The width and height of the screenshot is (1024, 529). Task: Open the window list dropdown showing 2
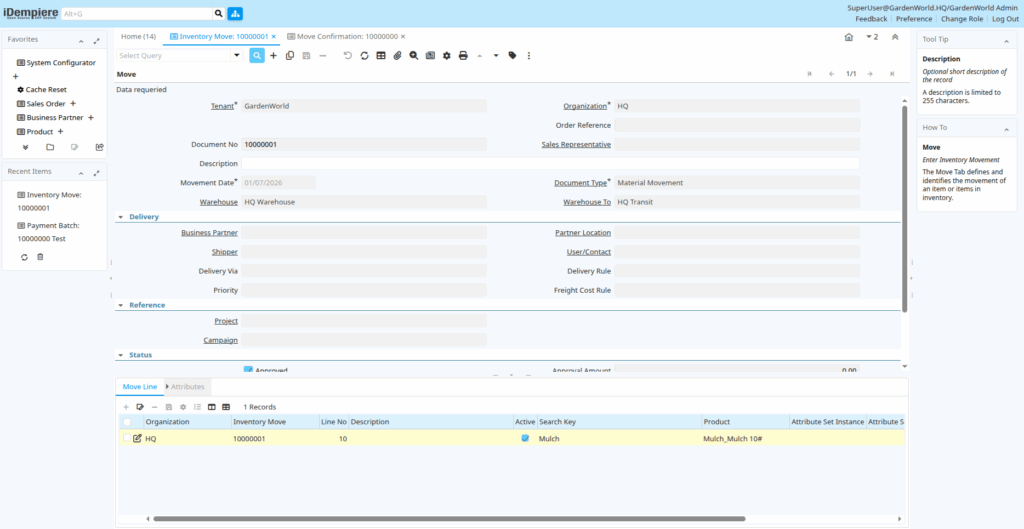pos(872,37)
